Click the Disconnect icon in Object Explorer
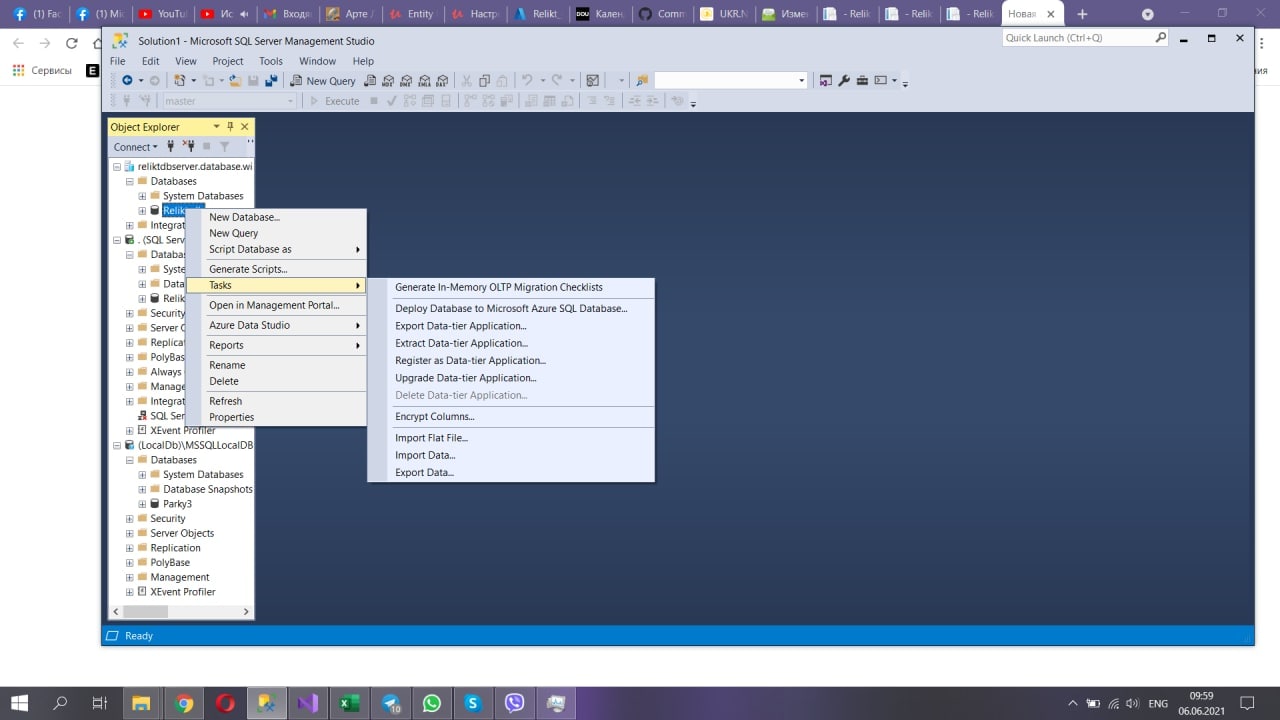 tap(188, 146)
